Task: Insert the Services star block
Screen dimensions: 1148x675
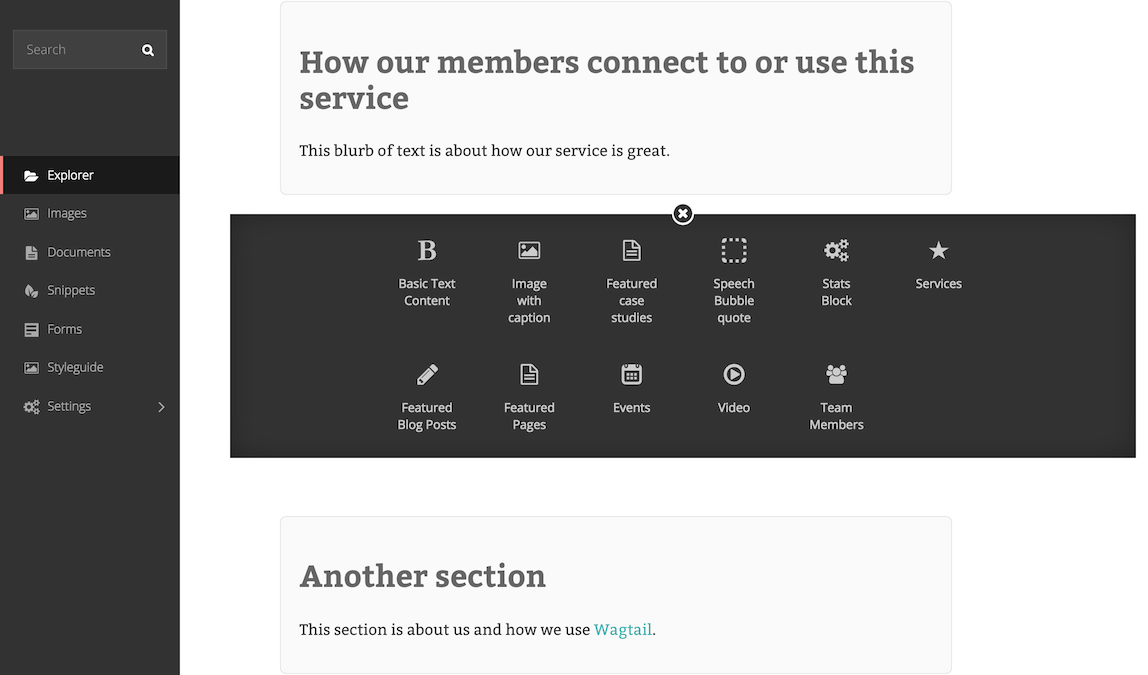Action: point(939,264)
